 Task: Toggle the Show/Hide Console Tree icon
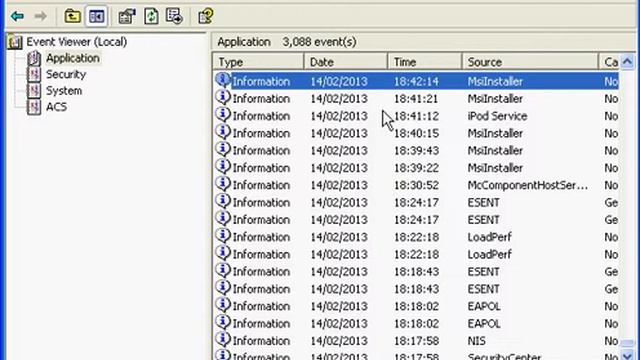coord(96,16)
